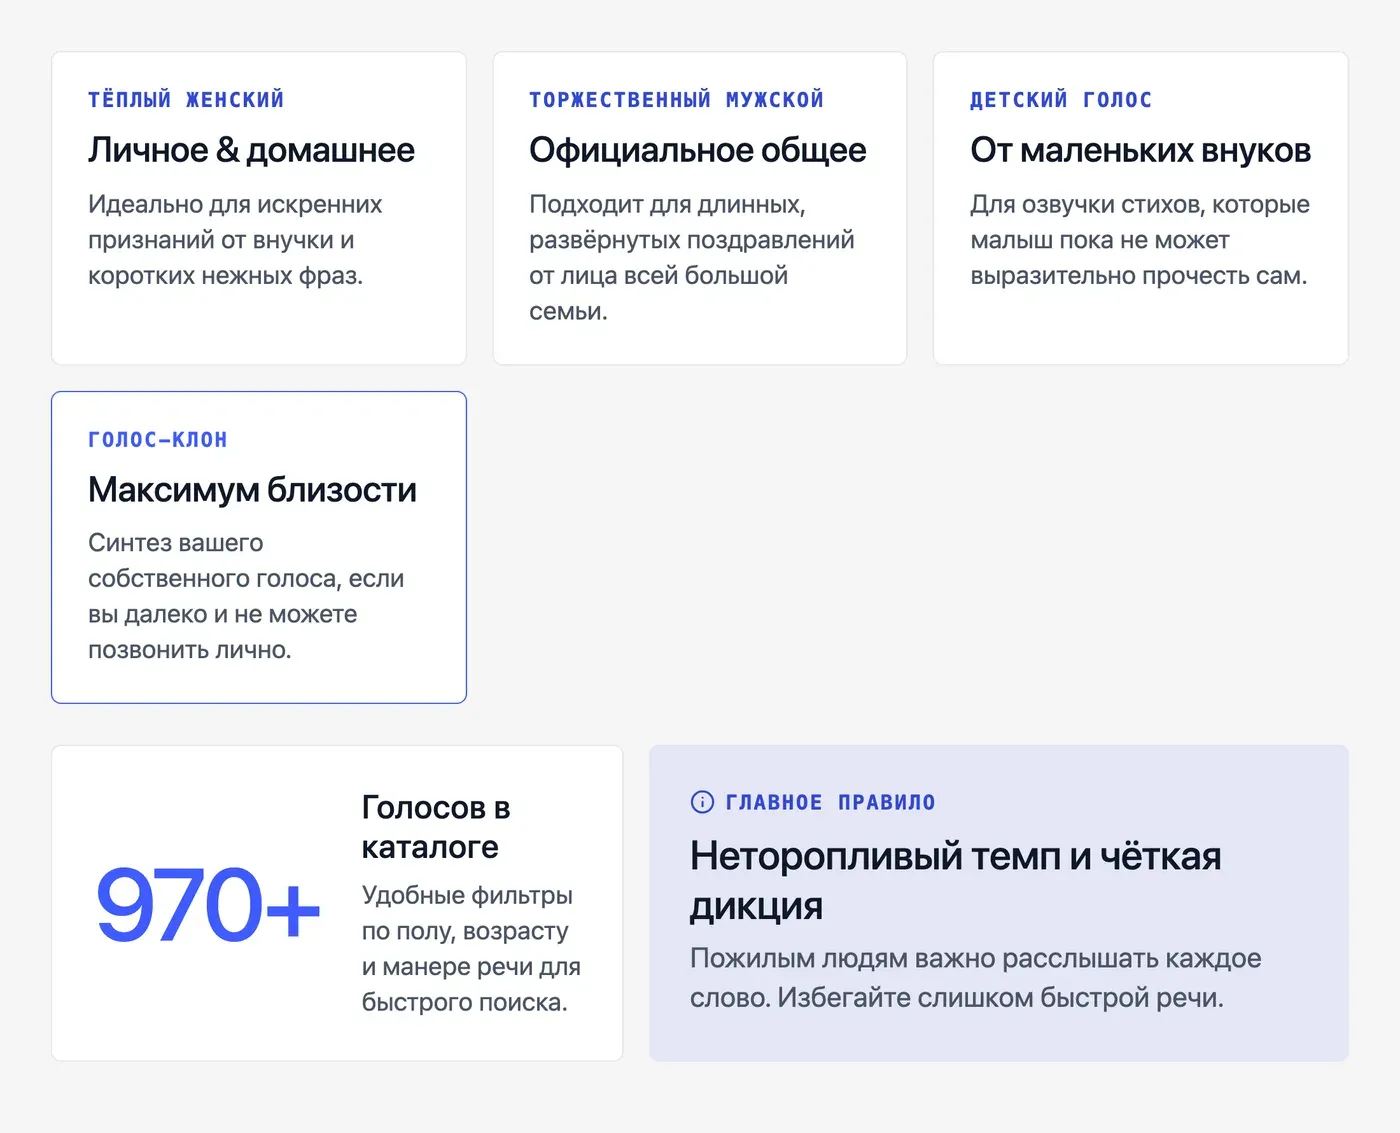This screenshot has height=1133, width=1400.
Task: Click the description starting Идеально для искренних
Action: 235,240
